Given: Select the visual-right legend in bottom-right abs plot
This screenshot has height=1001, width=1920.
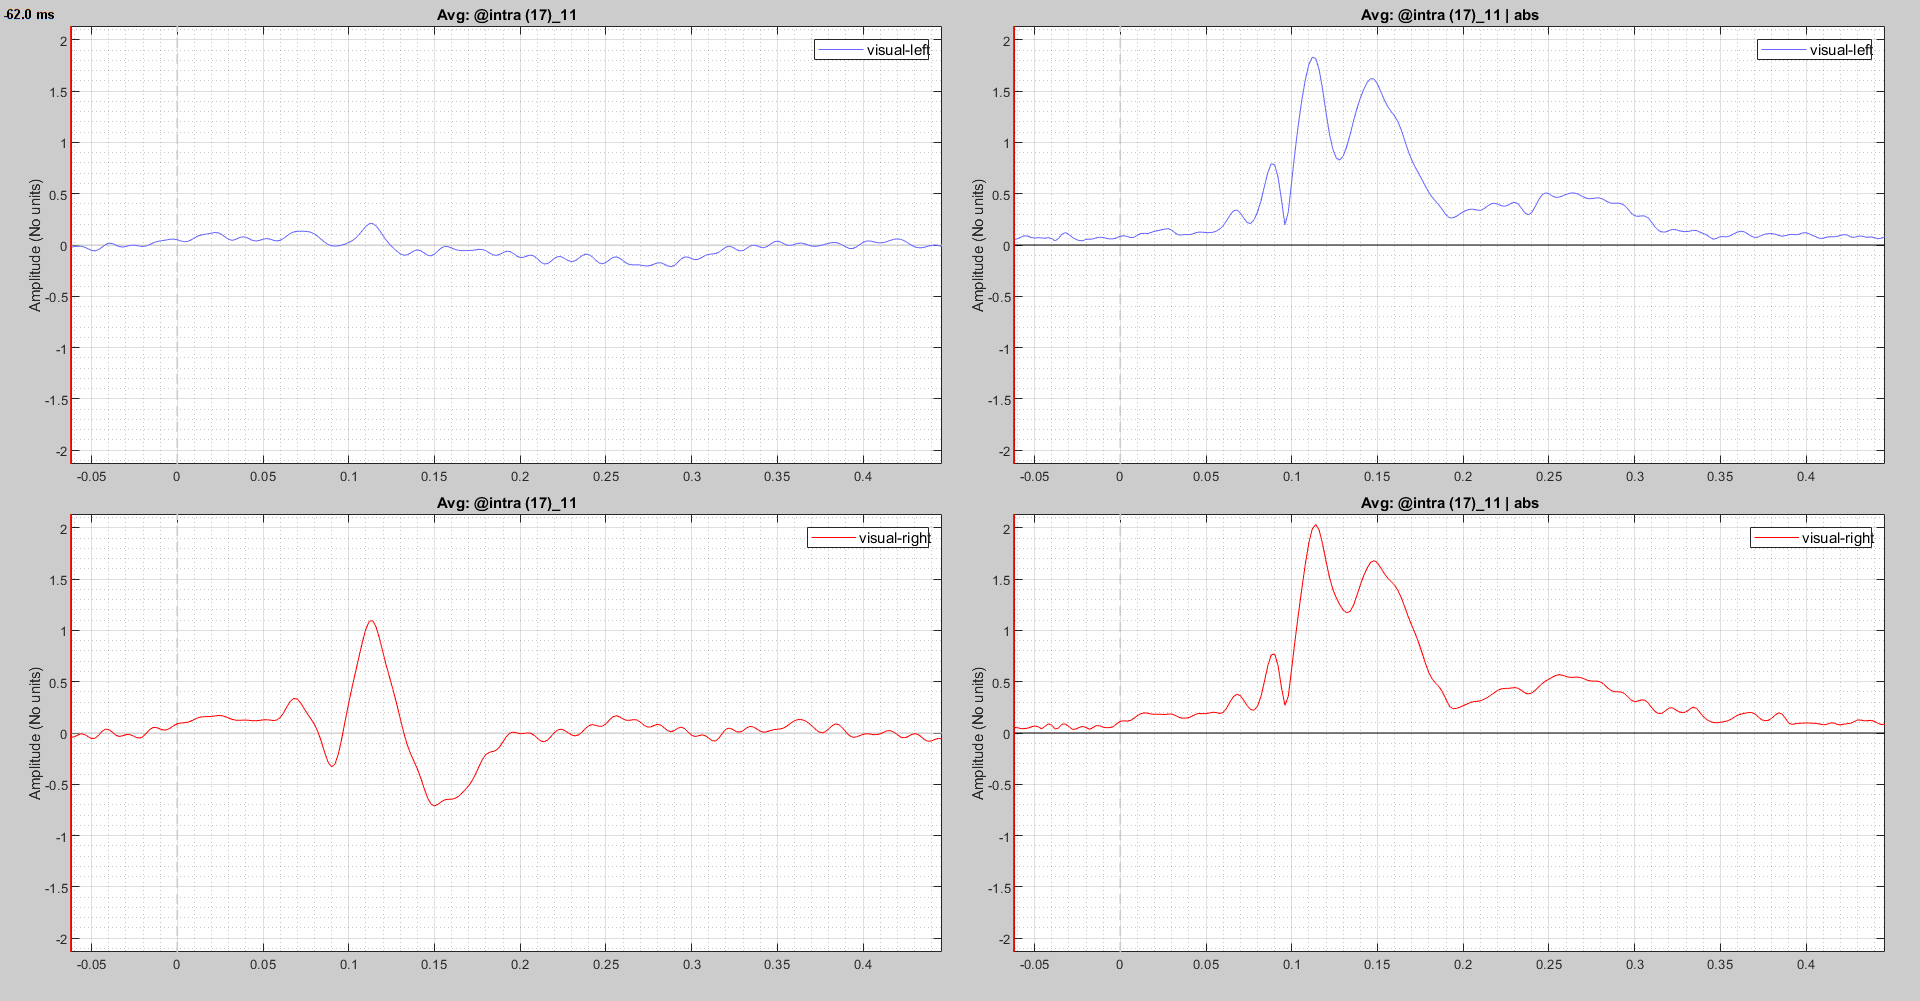Looking at the screenshot, I should 1811,538.
